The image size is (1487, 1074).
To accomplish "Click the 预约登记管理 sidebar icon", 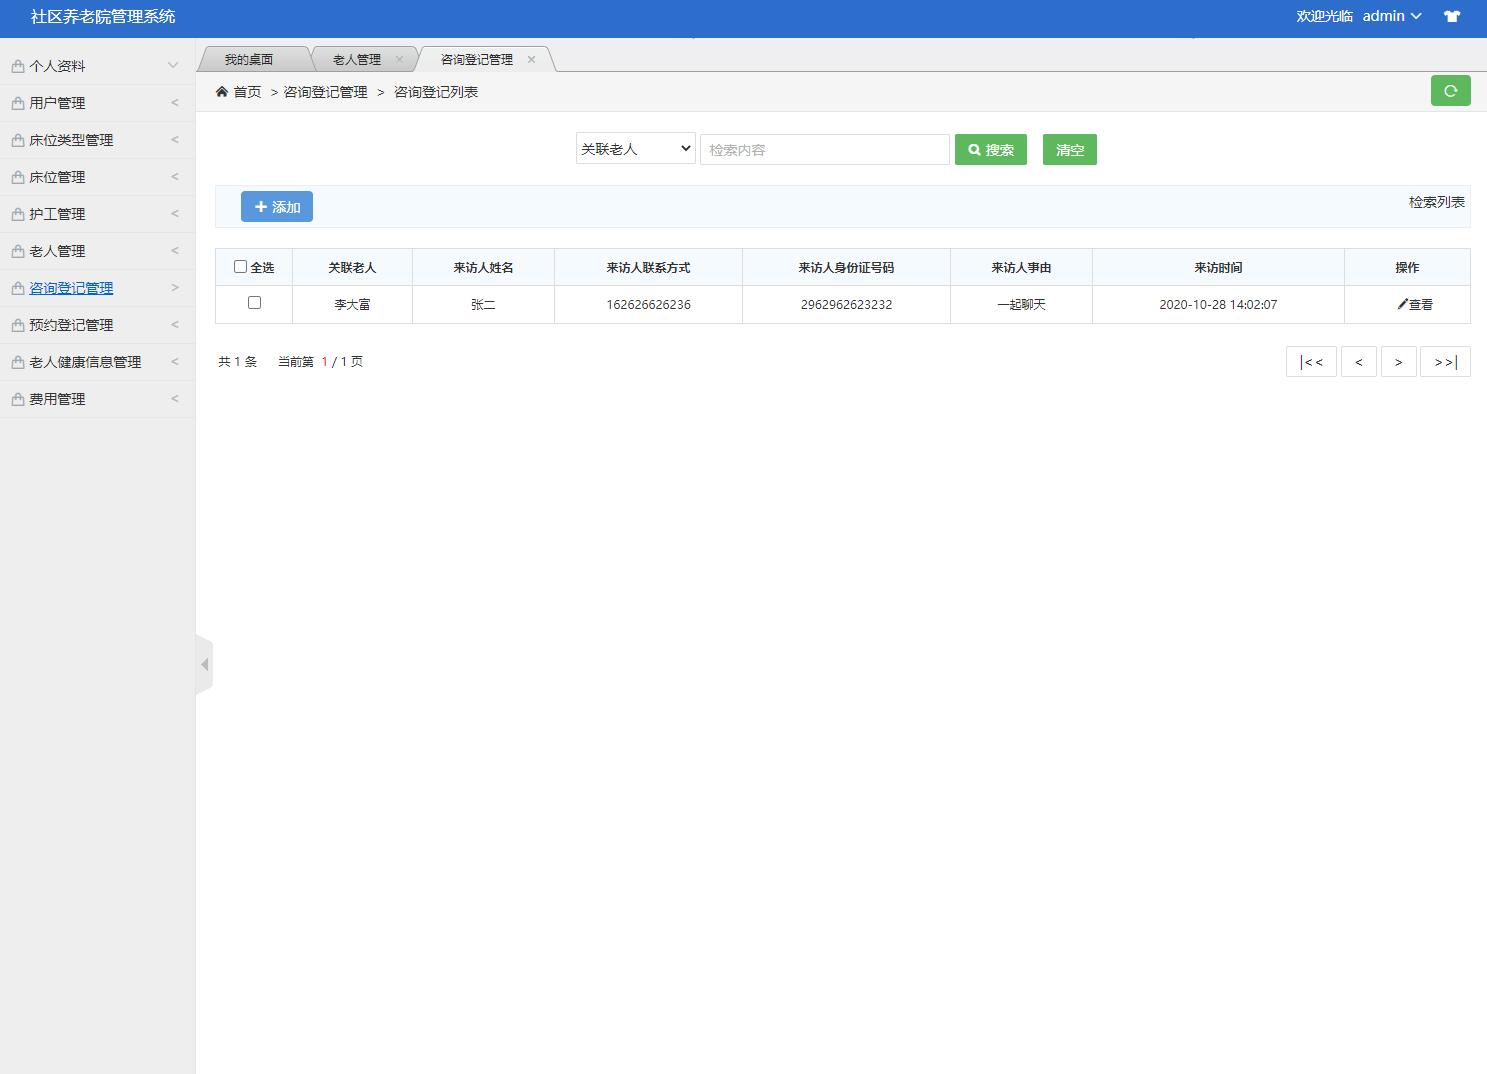I will coord(16,324).
